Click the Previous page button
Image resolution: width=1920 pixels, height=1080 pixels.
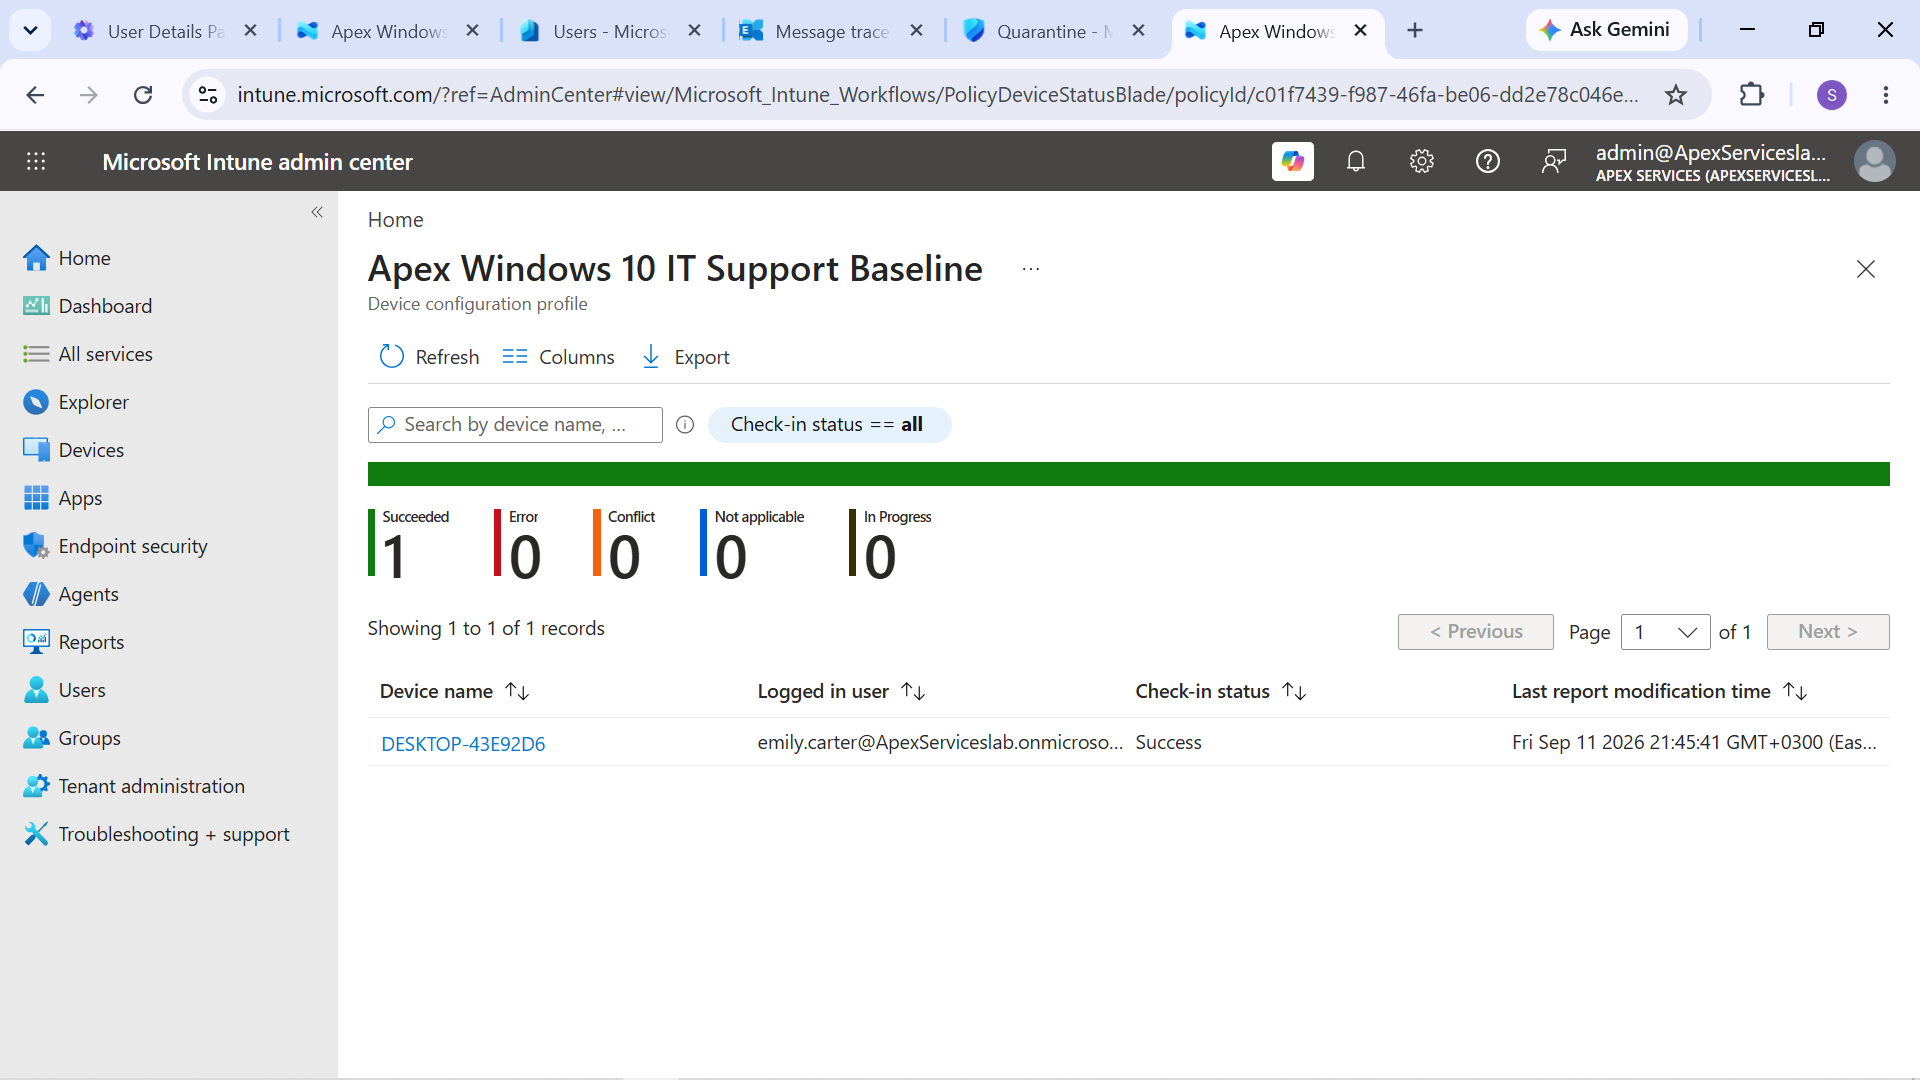point(1475,632)
